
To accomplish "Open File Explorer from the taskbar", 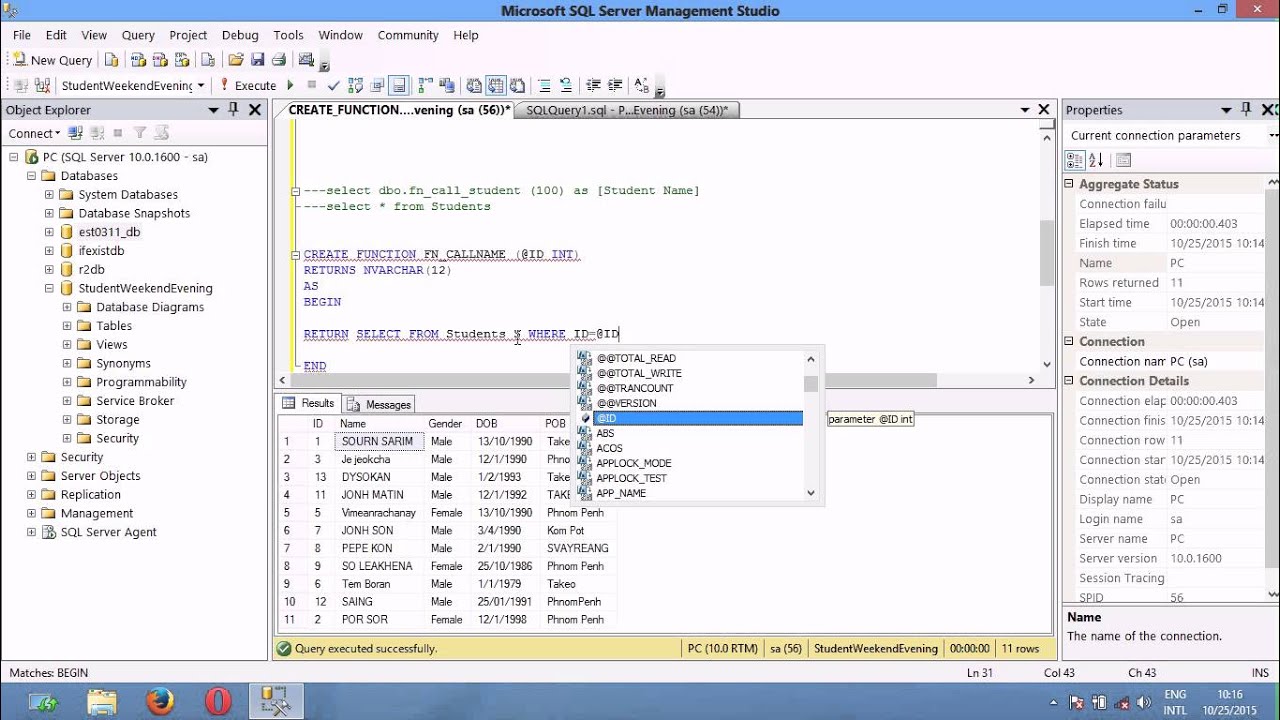I will point(101,701).
